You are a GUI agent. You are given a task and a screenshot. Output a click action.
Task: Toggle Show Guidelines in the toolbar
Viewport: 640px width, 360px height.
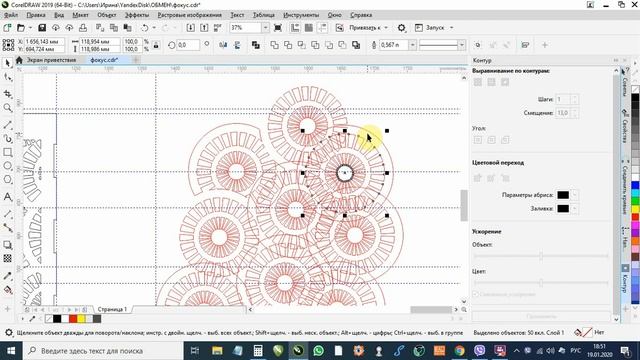click(322, 28)
